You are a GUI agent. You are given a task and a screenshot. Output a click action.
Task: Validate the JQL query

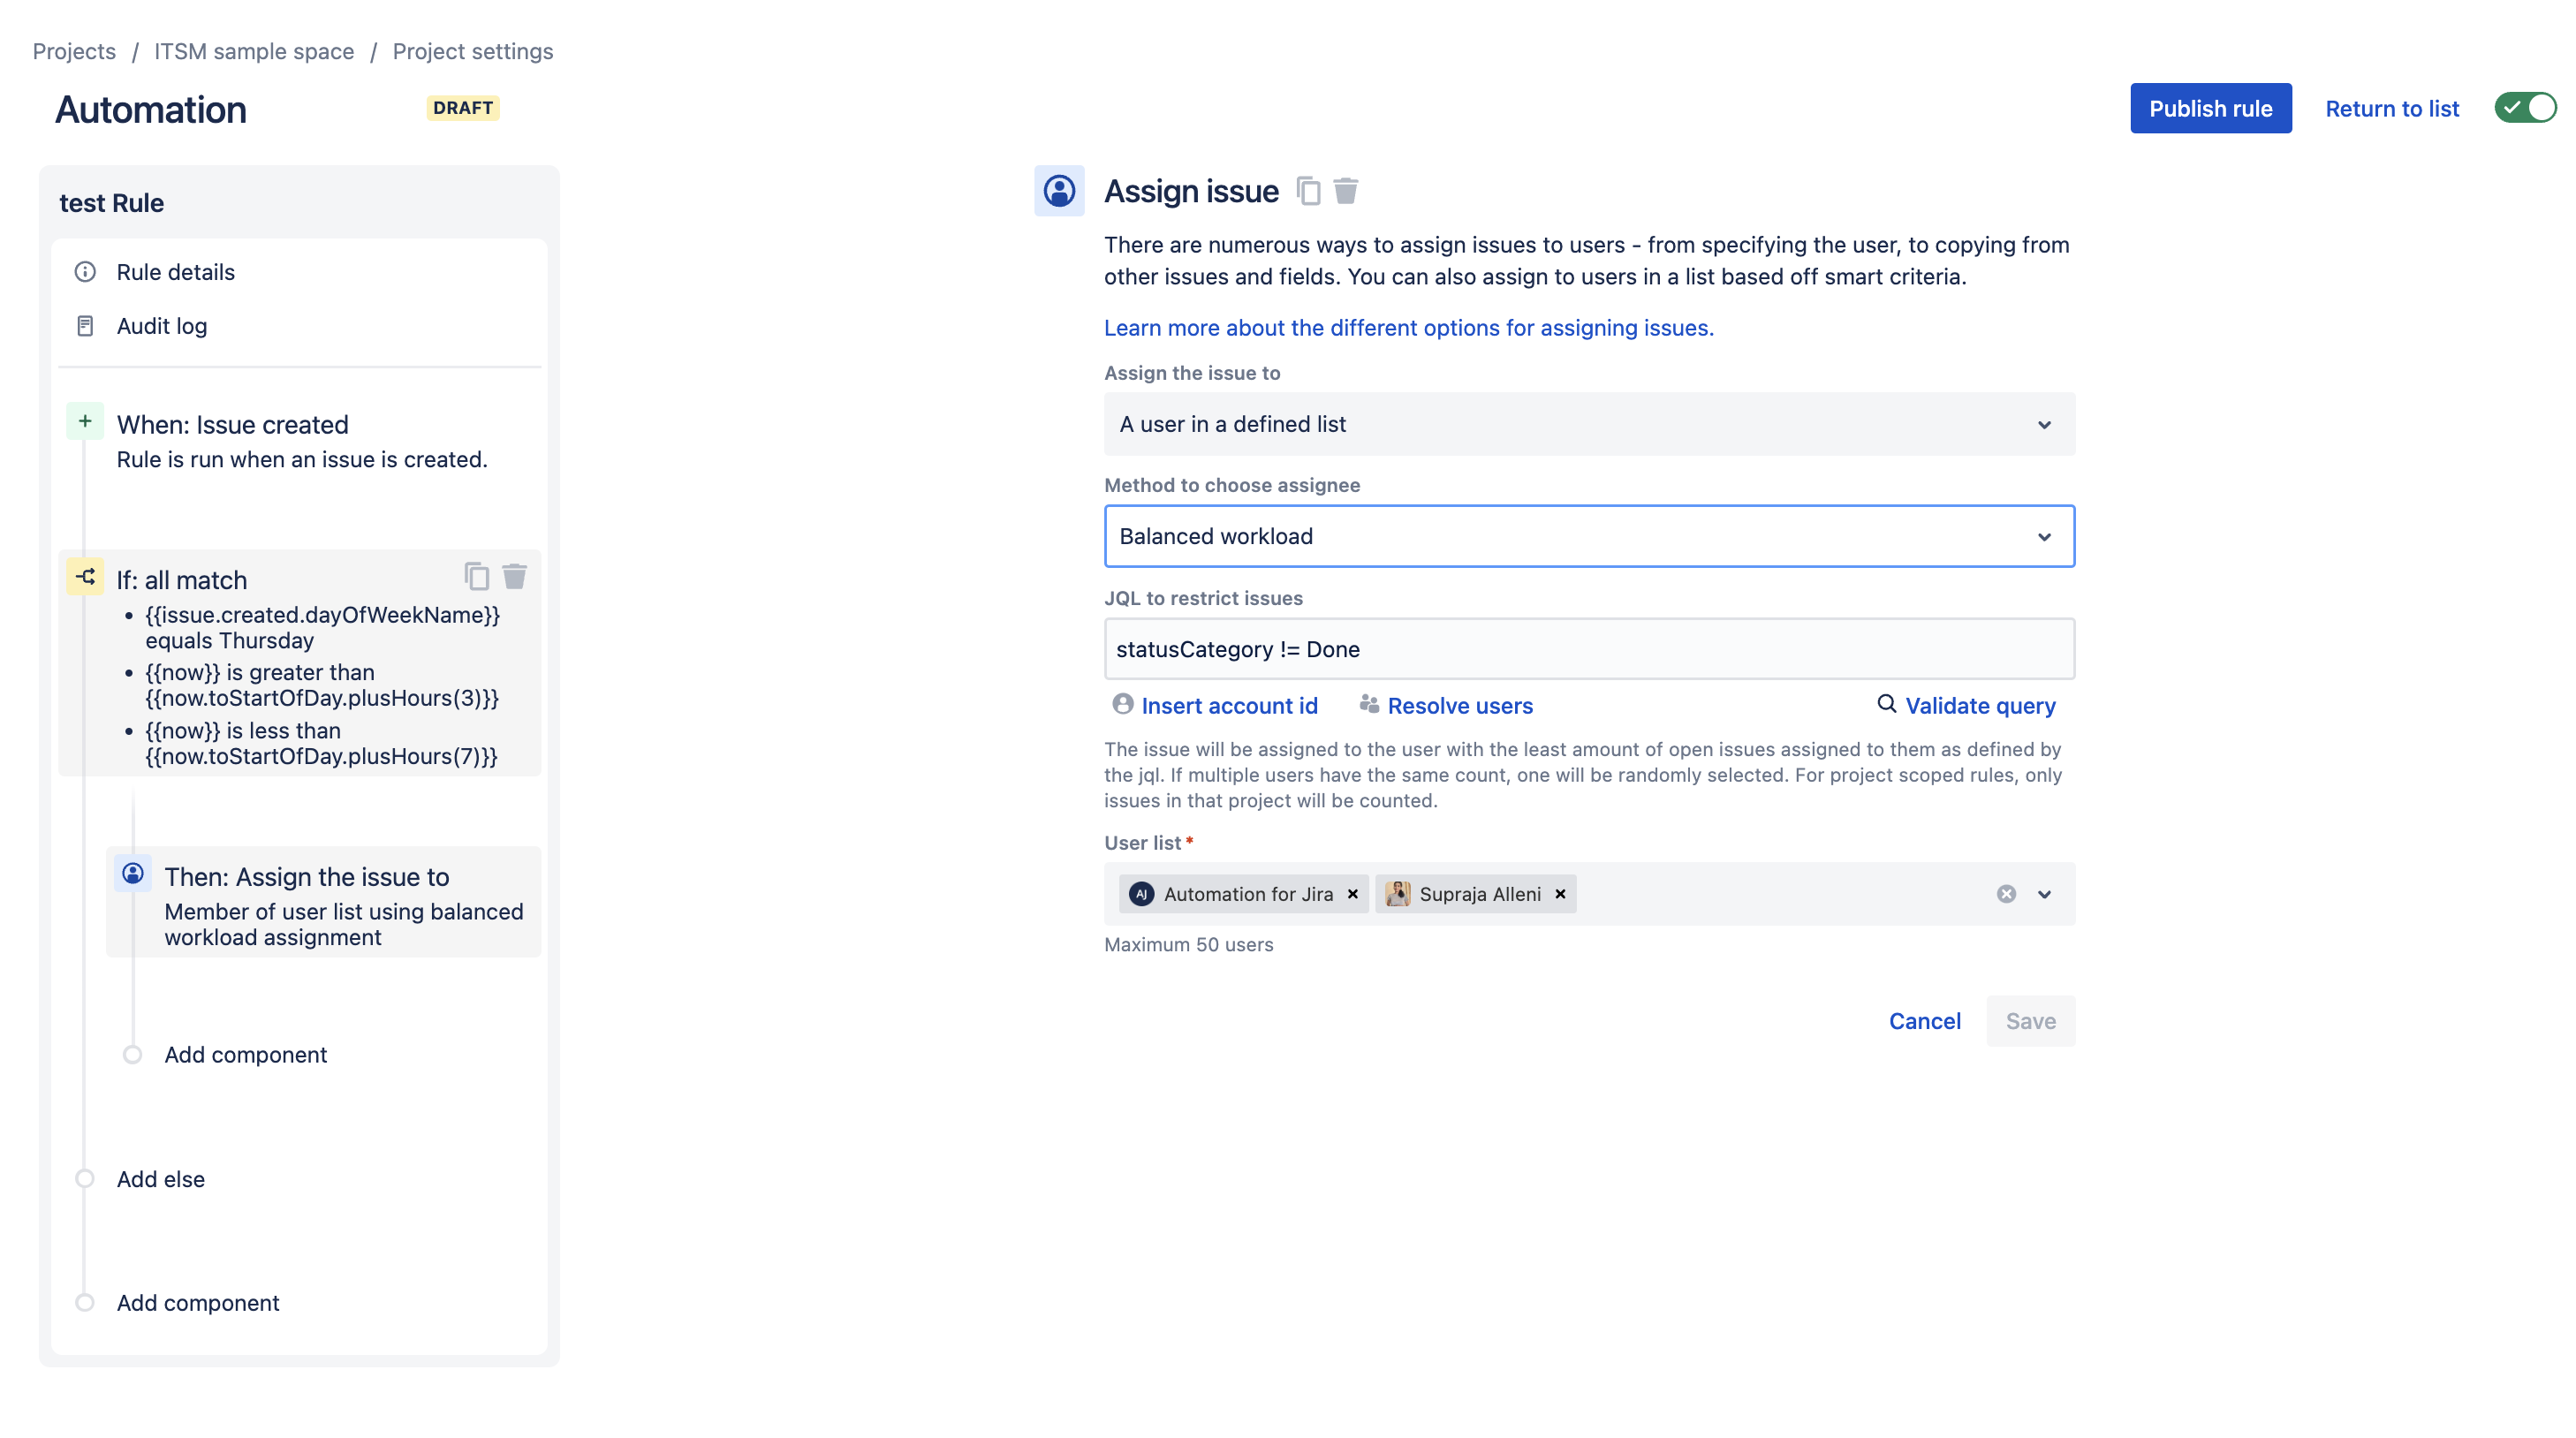click(x=1980, y=705)
